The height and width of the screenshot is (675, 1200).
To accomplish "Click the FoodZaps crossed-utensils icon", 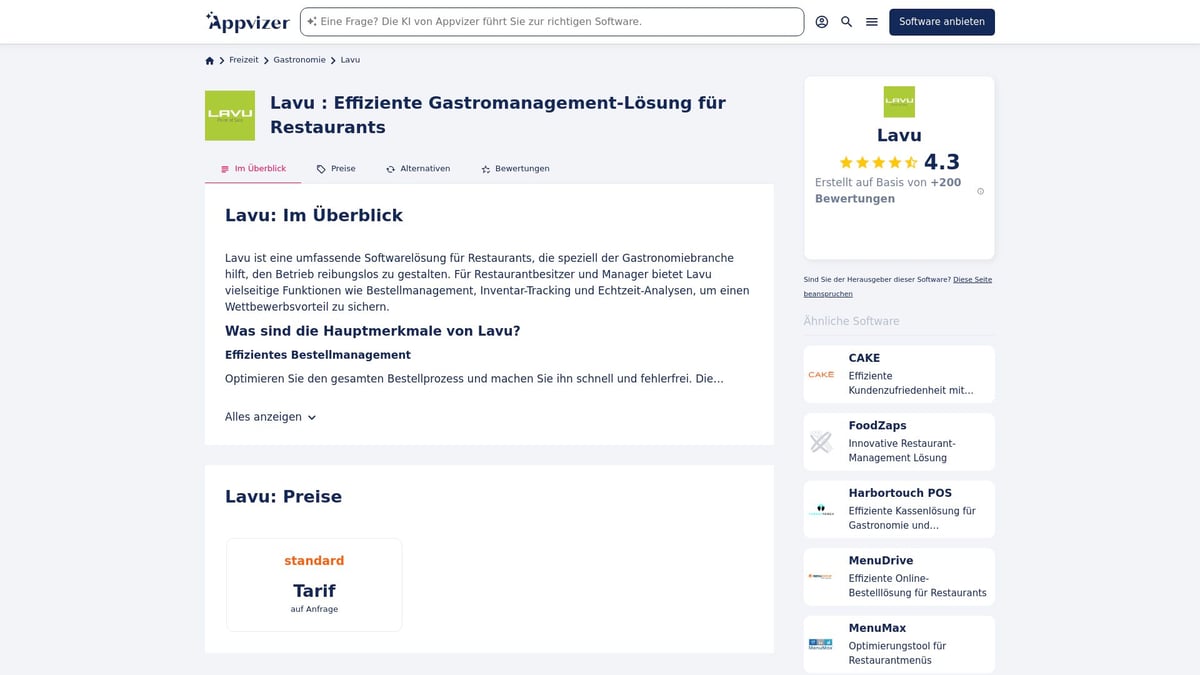I will click(x=820, y=441).
